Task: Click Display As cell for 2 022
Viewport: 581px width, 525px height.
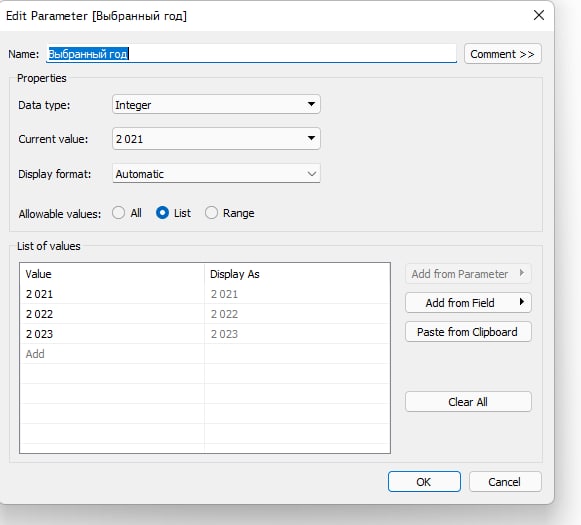Action: [297, 314]
